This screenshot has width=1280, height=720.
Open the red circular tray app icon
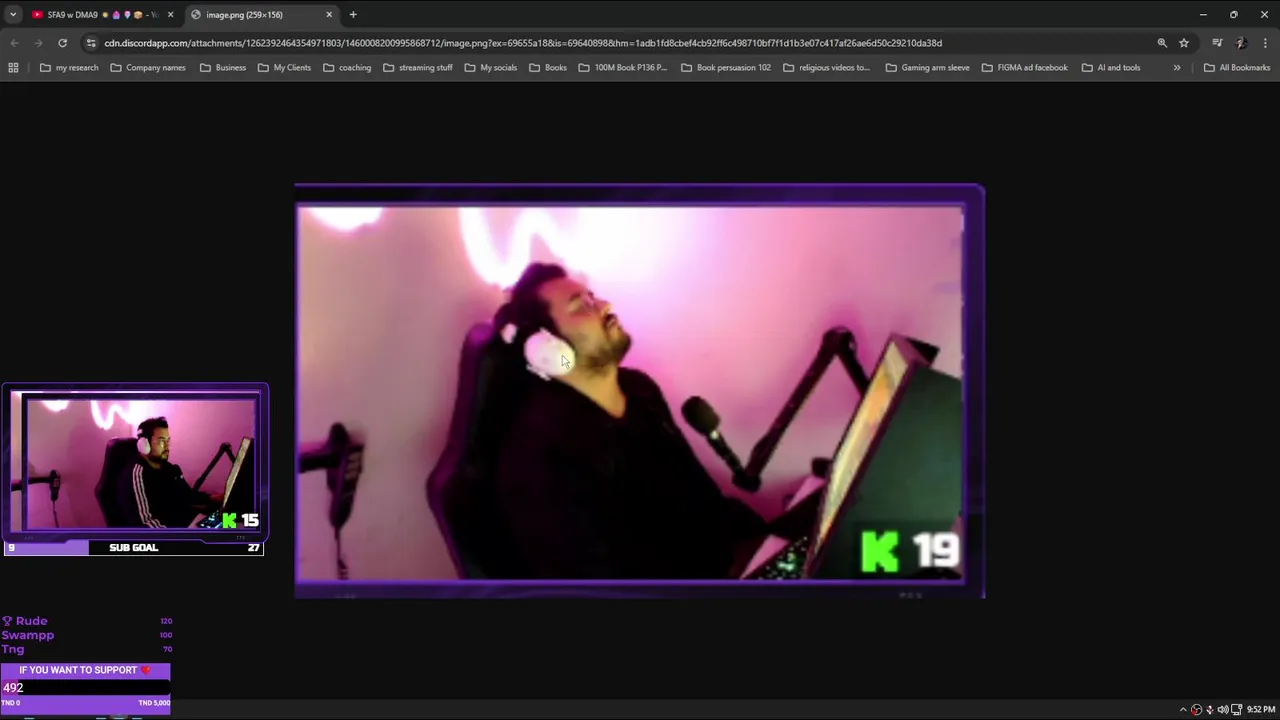coord(1196,710)
